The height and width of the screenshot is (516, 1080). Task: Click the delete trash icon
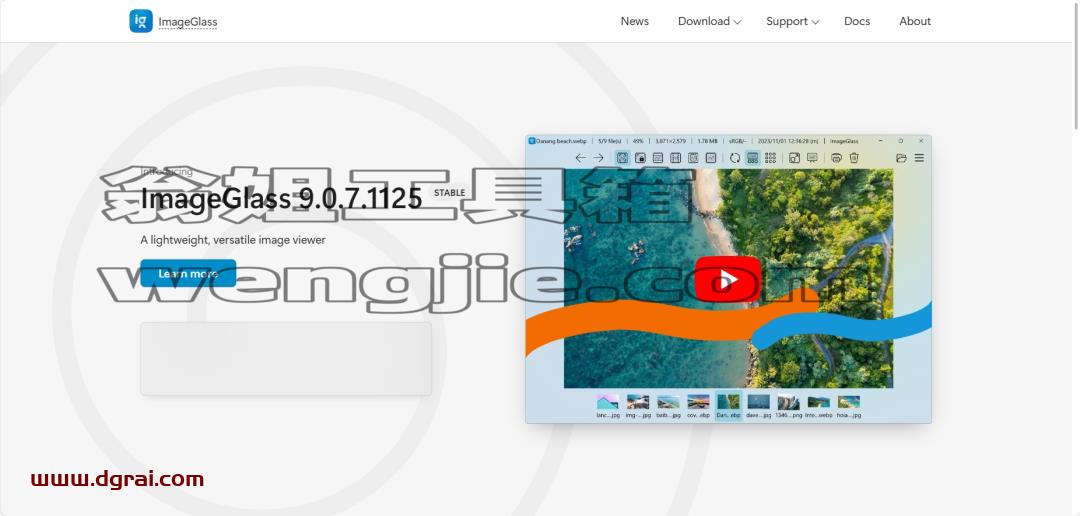pos(854,158)
